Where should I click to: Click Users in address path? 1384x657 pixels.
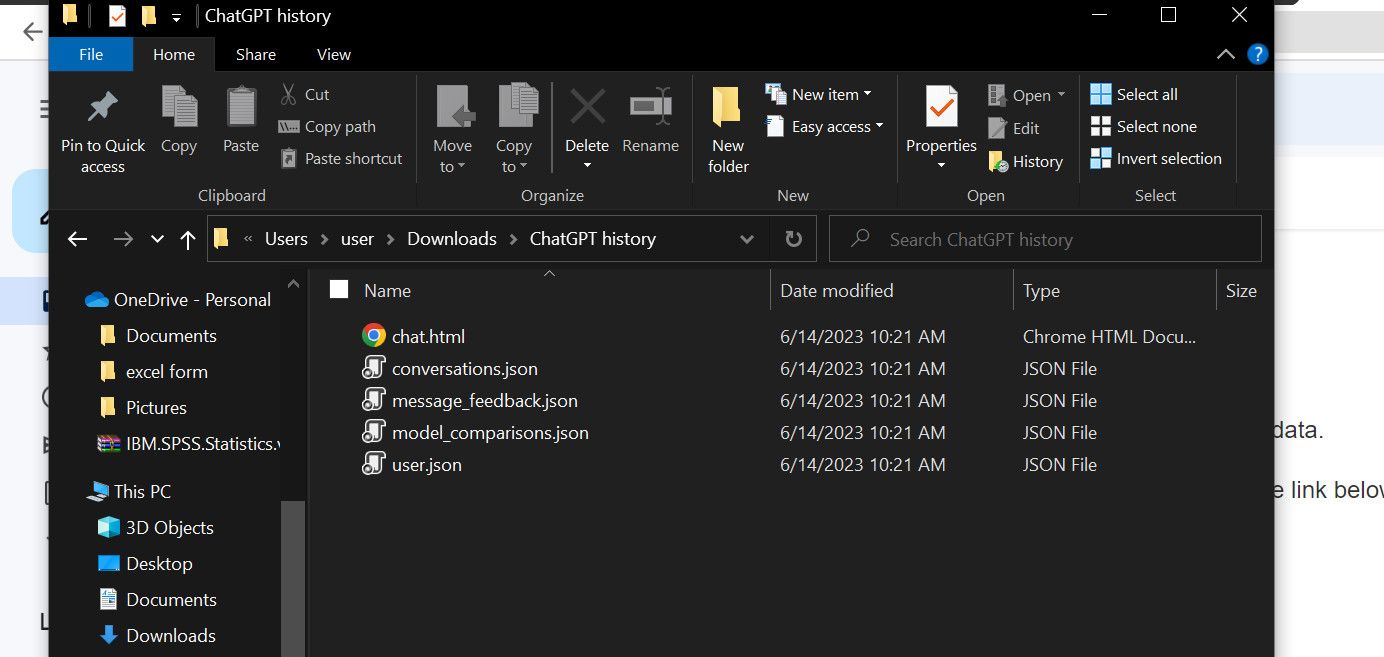tap(286, 239)
